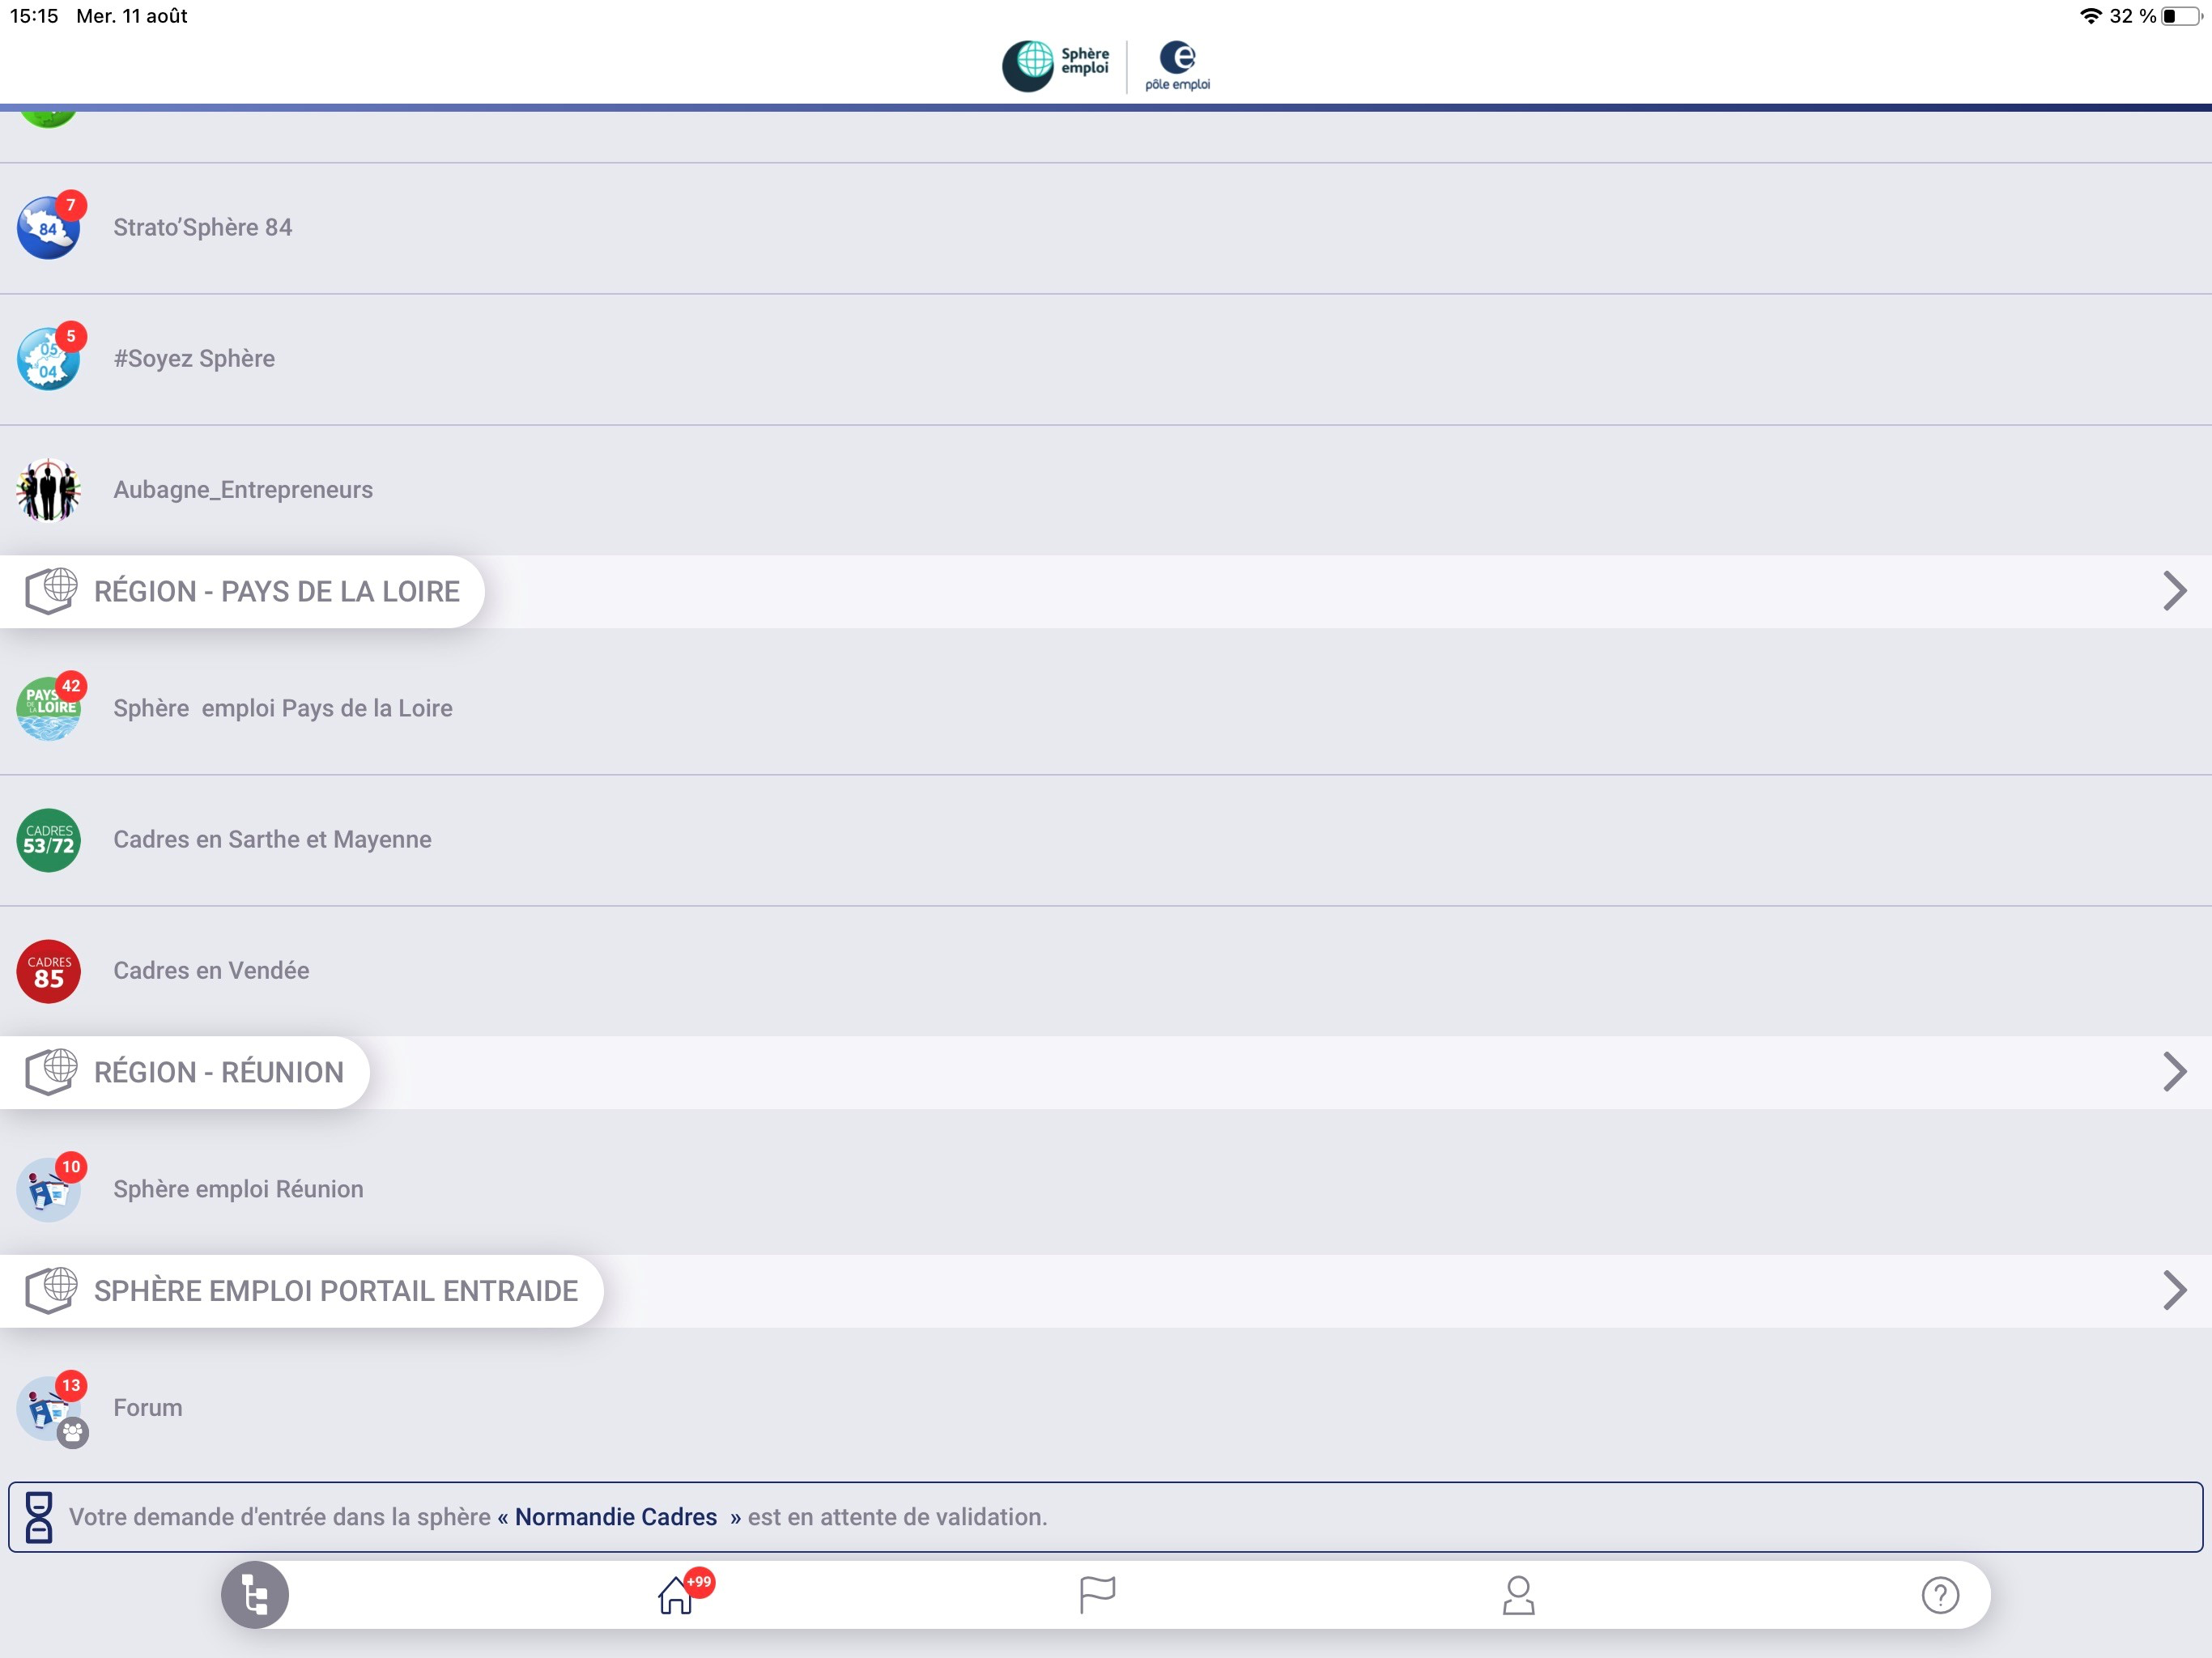Open the Forum sphere entry
2212x1658 pixels.
[x=148, y=1408]
